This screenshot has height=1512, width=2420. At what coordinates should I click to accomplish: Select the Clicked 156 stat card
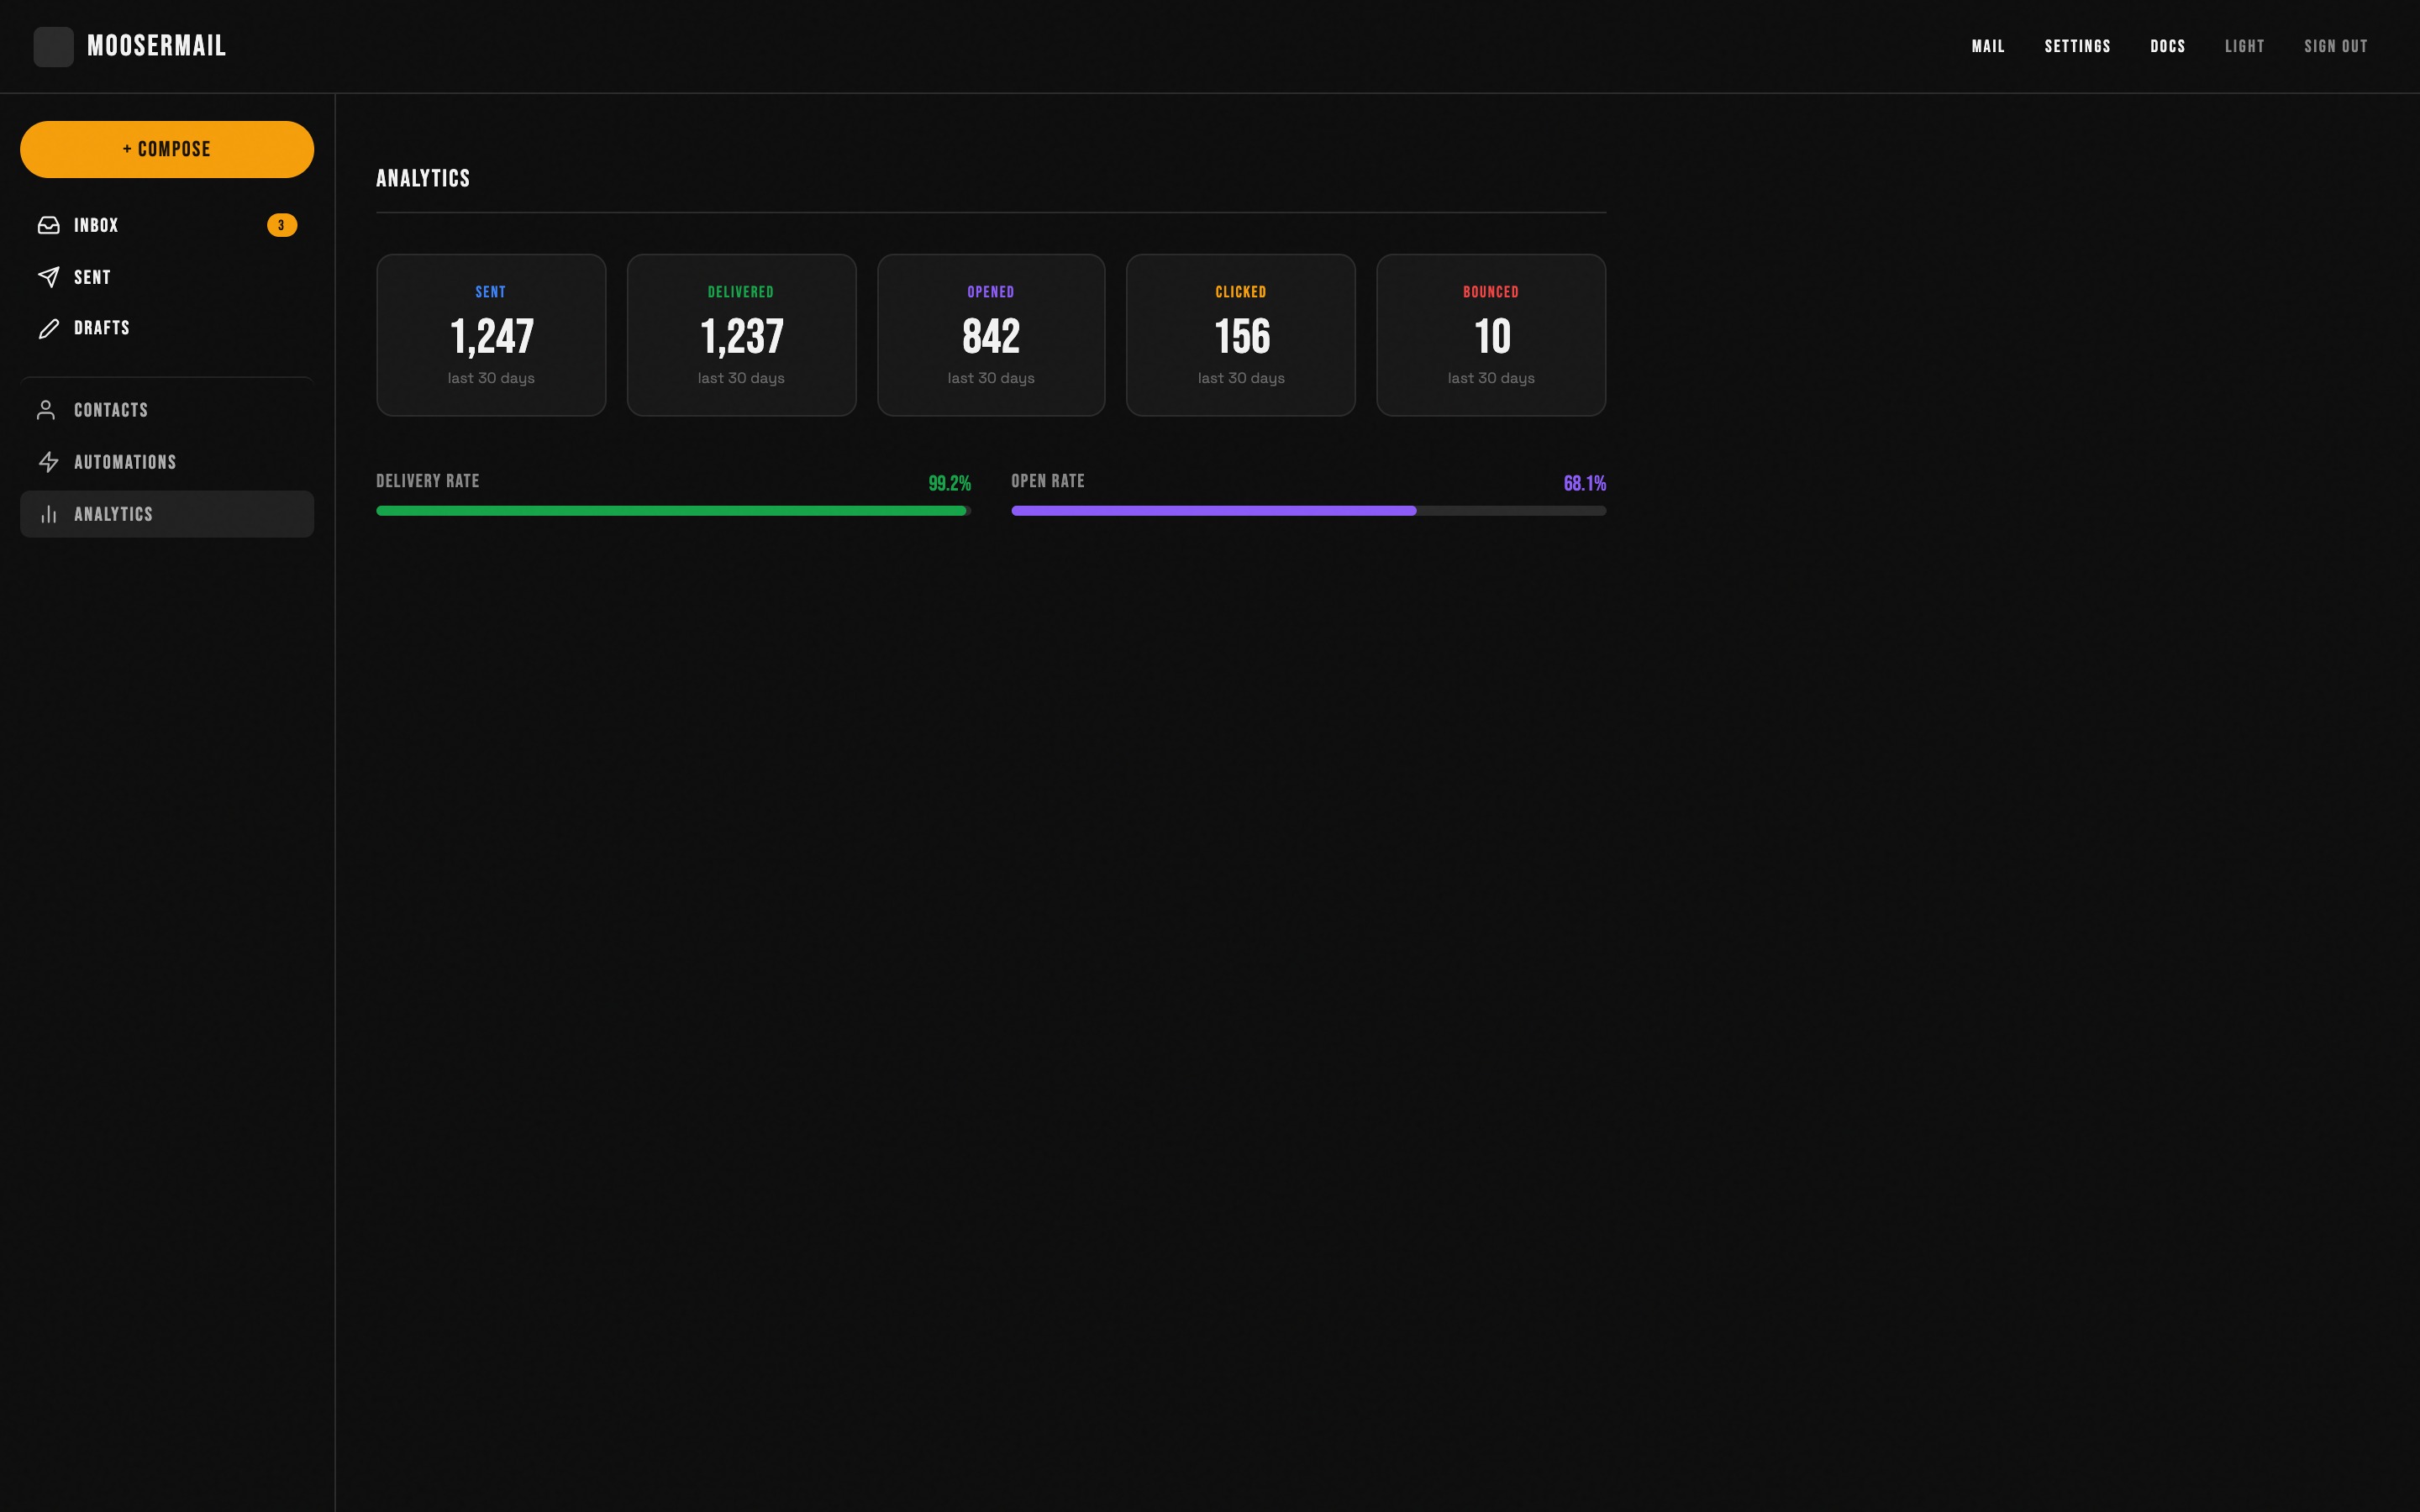click(1240, 335)
